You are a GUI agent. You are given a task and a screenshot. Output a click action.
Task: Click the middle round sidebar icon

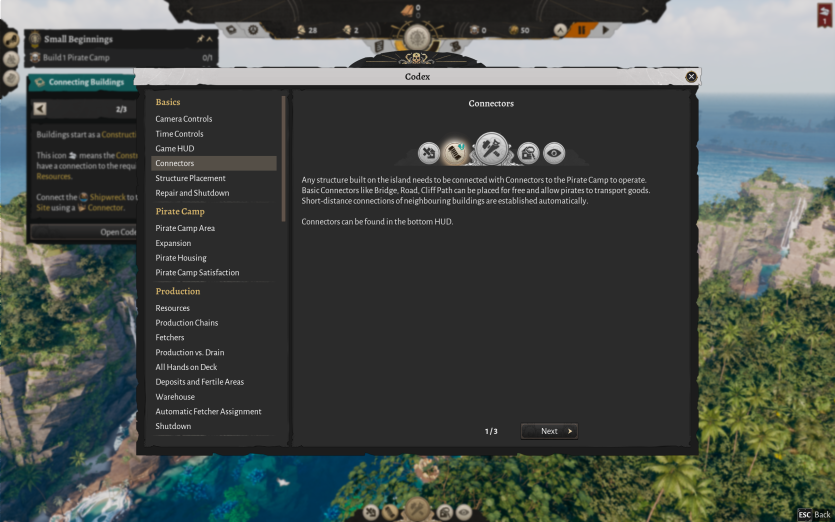coord(11,59)
